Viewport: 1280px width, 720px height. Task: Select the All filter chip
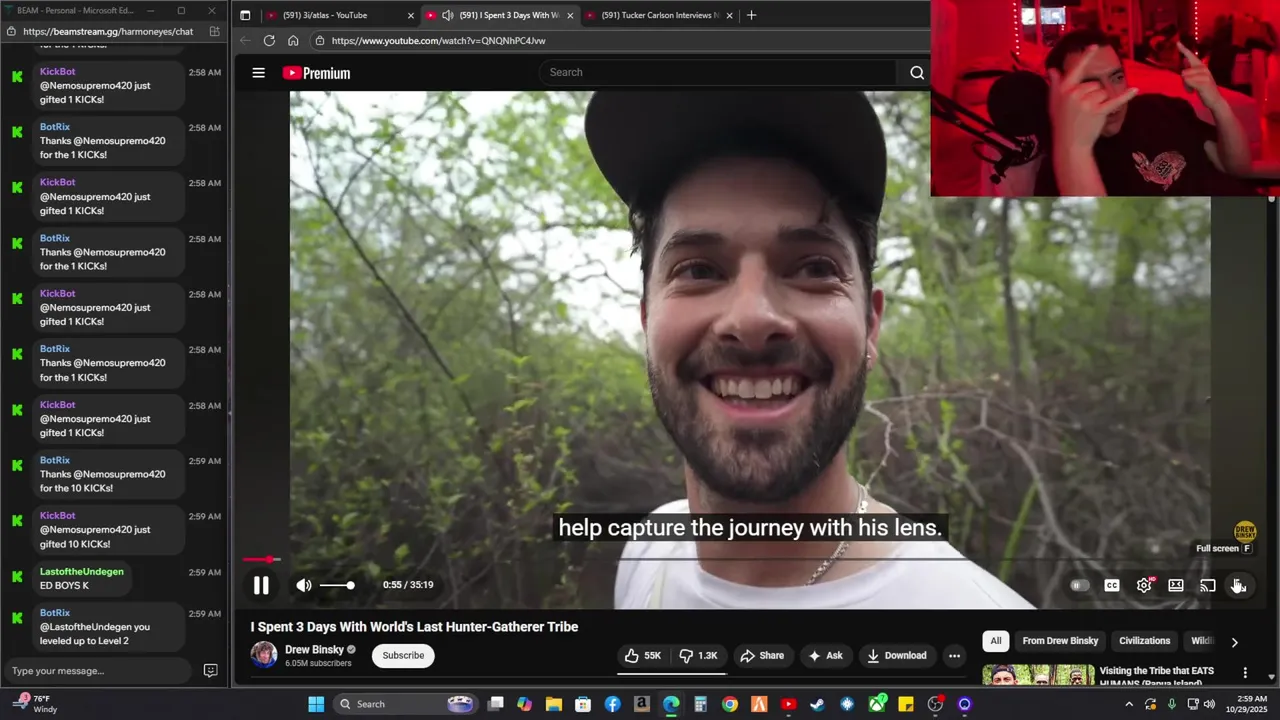tap(996, 641)
